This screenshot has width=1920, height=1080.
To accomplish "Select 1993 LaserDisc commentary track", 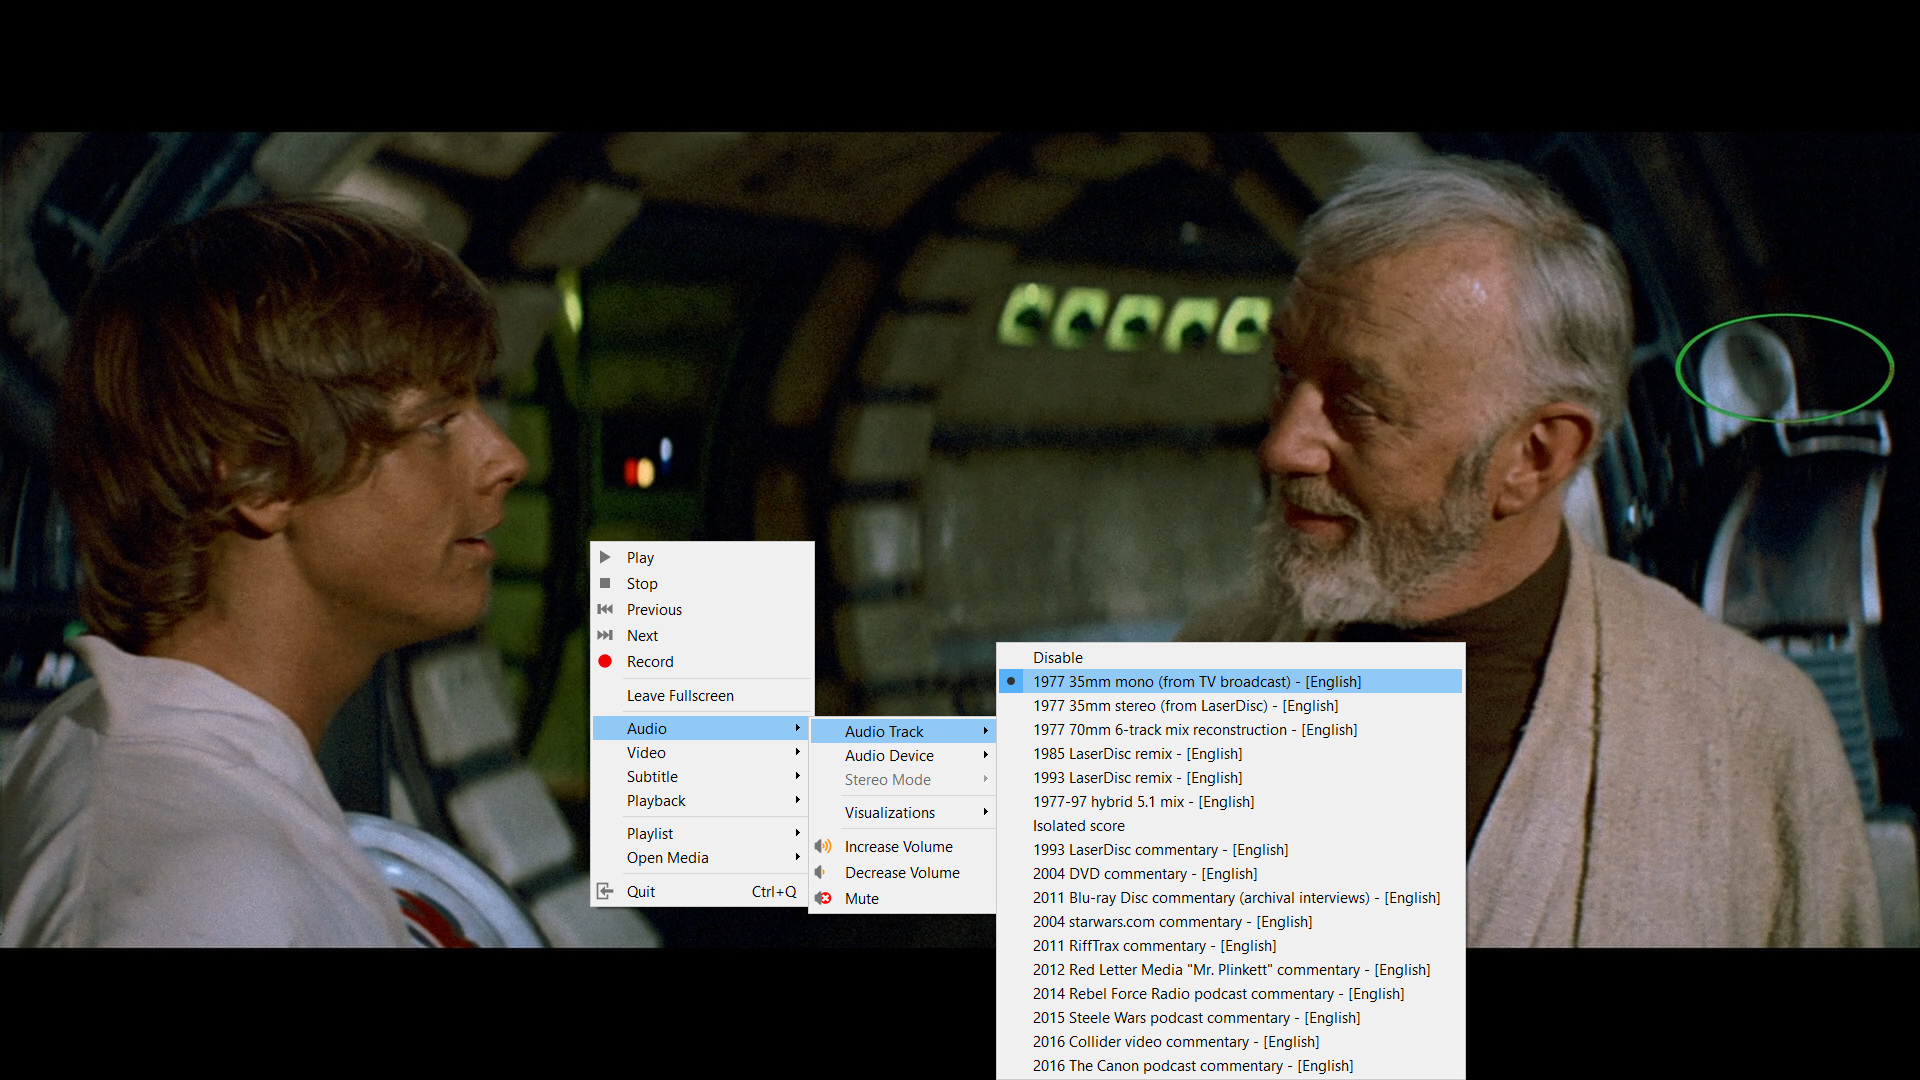I will [1230, 849].
